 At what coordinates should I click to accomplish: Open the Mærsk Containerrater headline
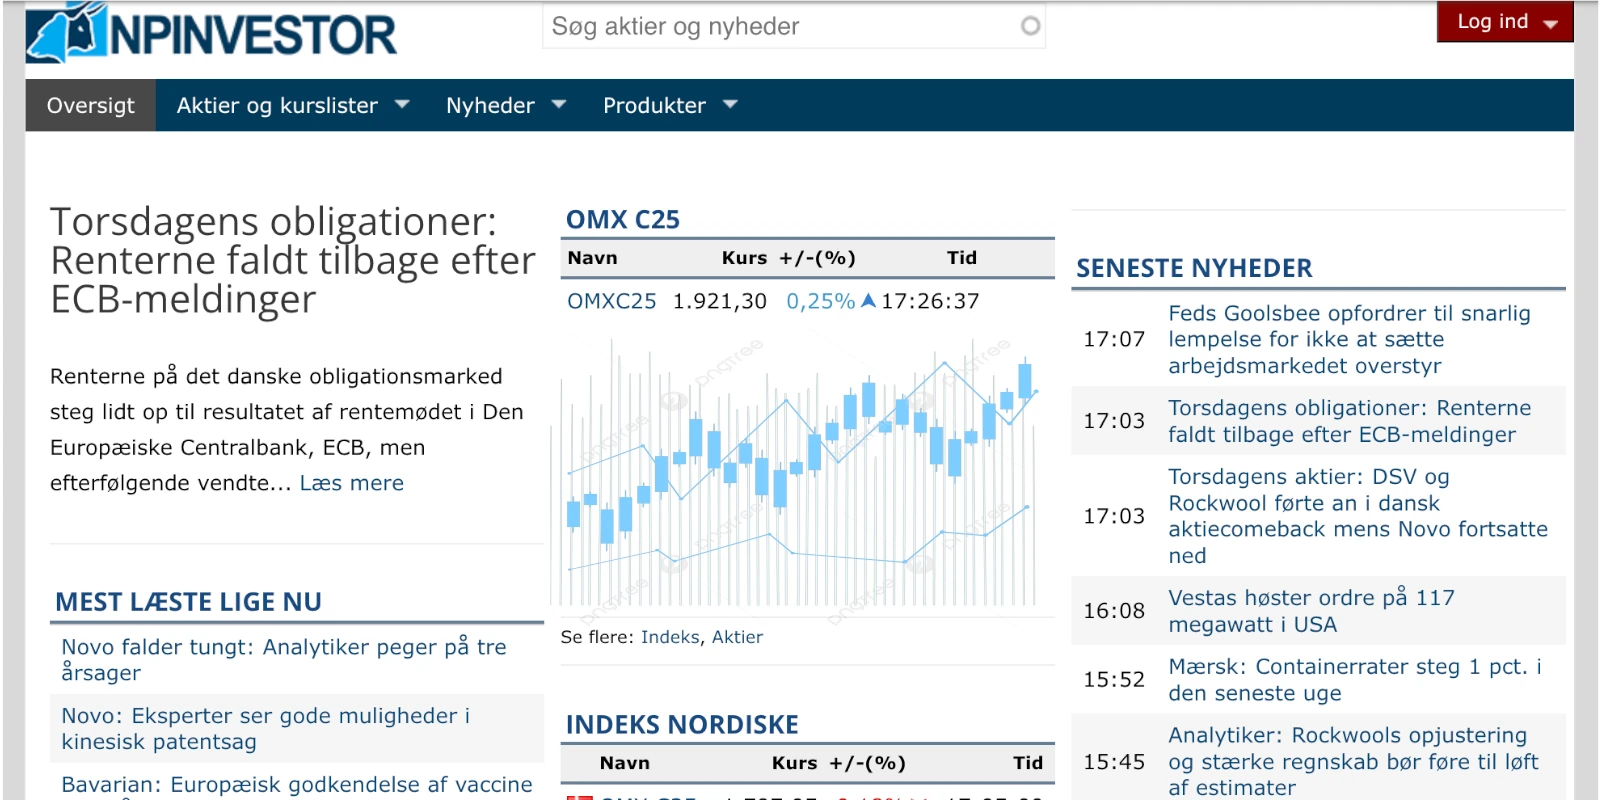pyautogui.click(x=1354, y=680)
